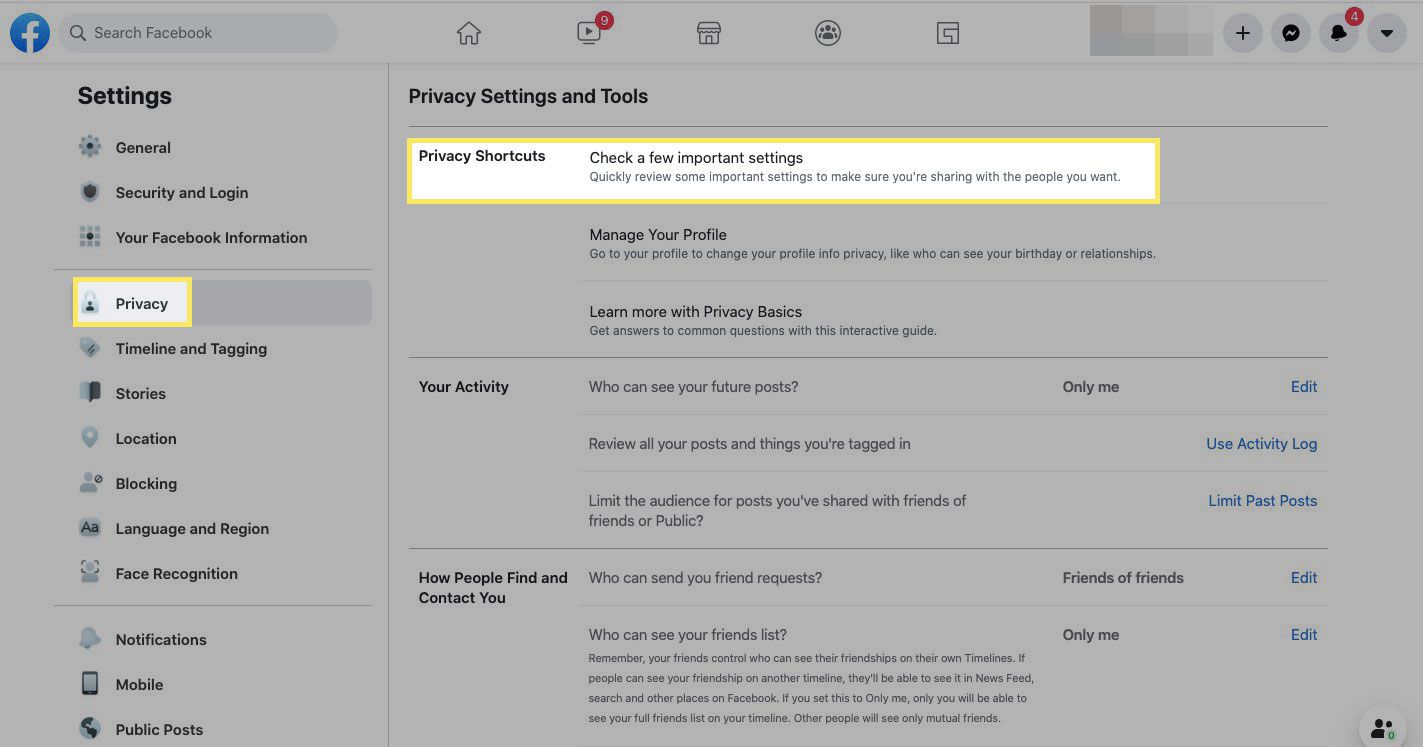The image size is (1423, 747).
Task: Click 'Who can see your friends list?' text
Action: (x=688, y=635)
